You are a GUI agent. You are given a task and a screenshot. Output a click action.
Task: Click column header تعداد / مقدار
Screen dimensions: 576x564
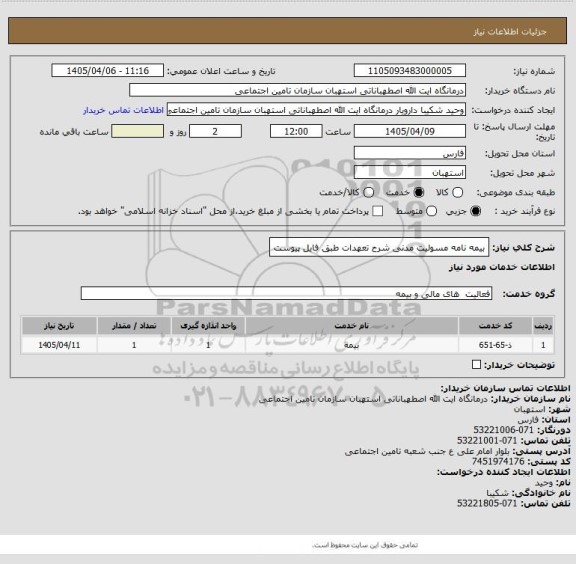click(134, 326)
